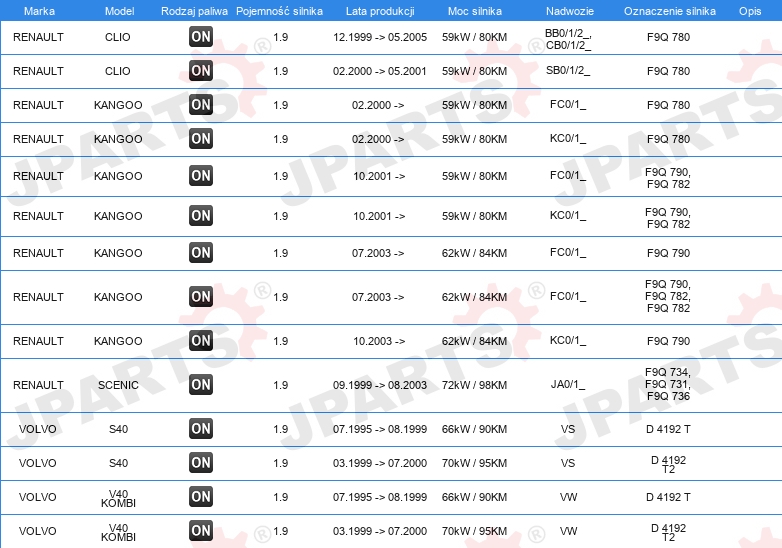Select VW body in V40 Kombi 66kW row
Image resolution: width=782 pixels, height=548 pixels.
click(568, 497)
